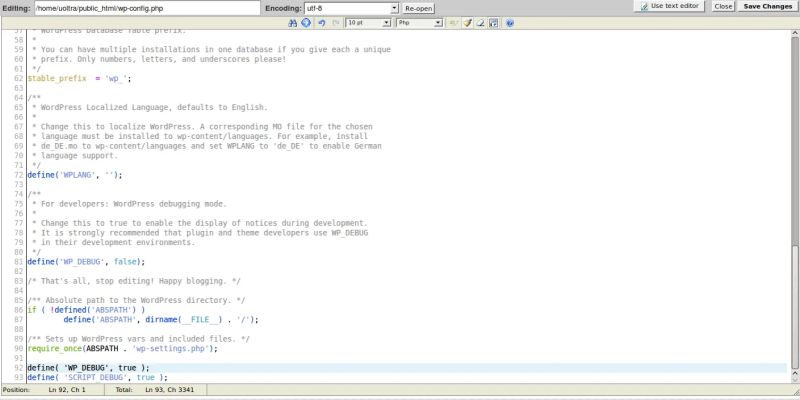Click the vertical scrollbar thumb
The height and width of the screenshot is (400, 800).
tap(795, 307)
